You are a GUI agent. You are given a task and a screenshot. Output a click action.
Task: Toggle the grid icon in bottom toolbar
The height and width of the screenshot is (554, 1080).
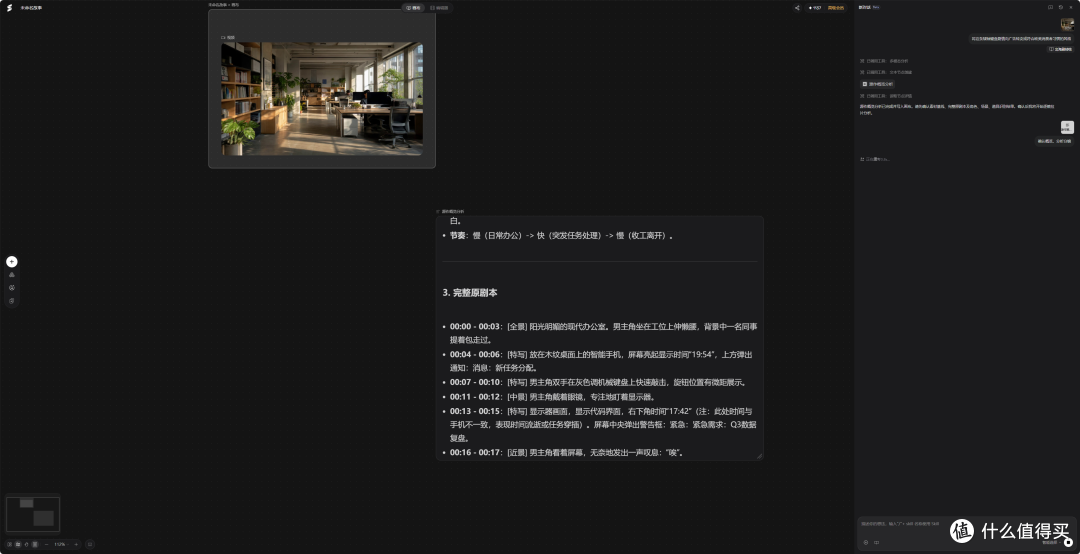pyautogui.click(x=35, y=544)
